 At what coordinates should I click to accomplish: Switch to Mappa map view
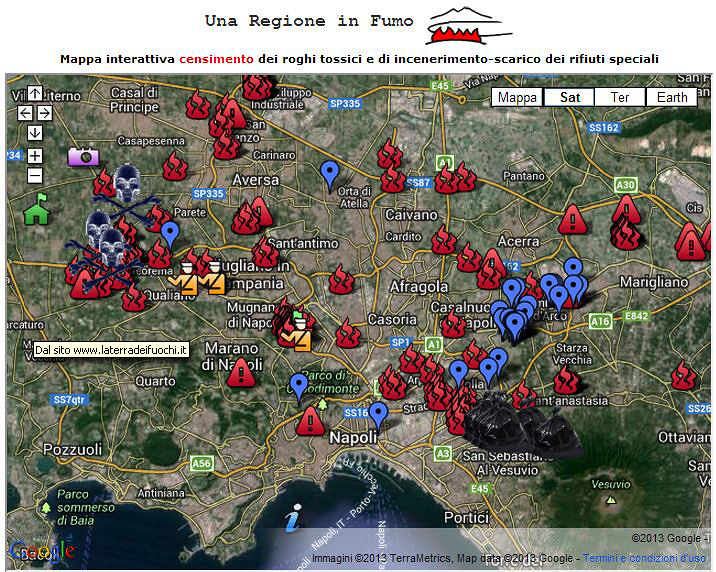point(517,97)
